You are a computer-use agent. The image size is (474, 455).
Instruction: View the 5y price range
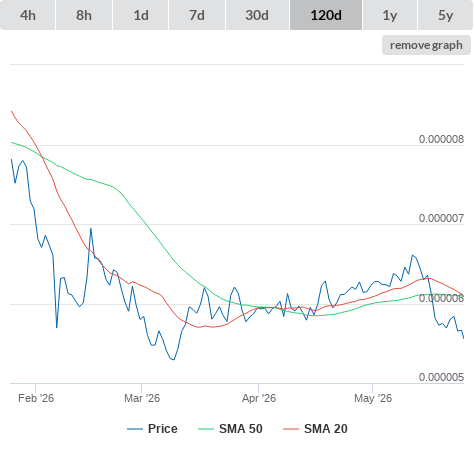pos(446,15)
